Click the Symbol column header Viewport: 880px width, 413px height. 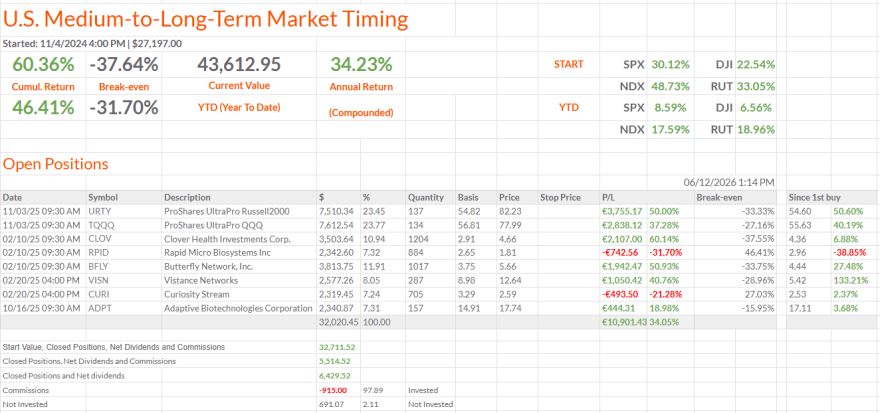coord(102,198)
